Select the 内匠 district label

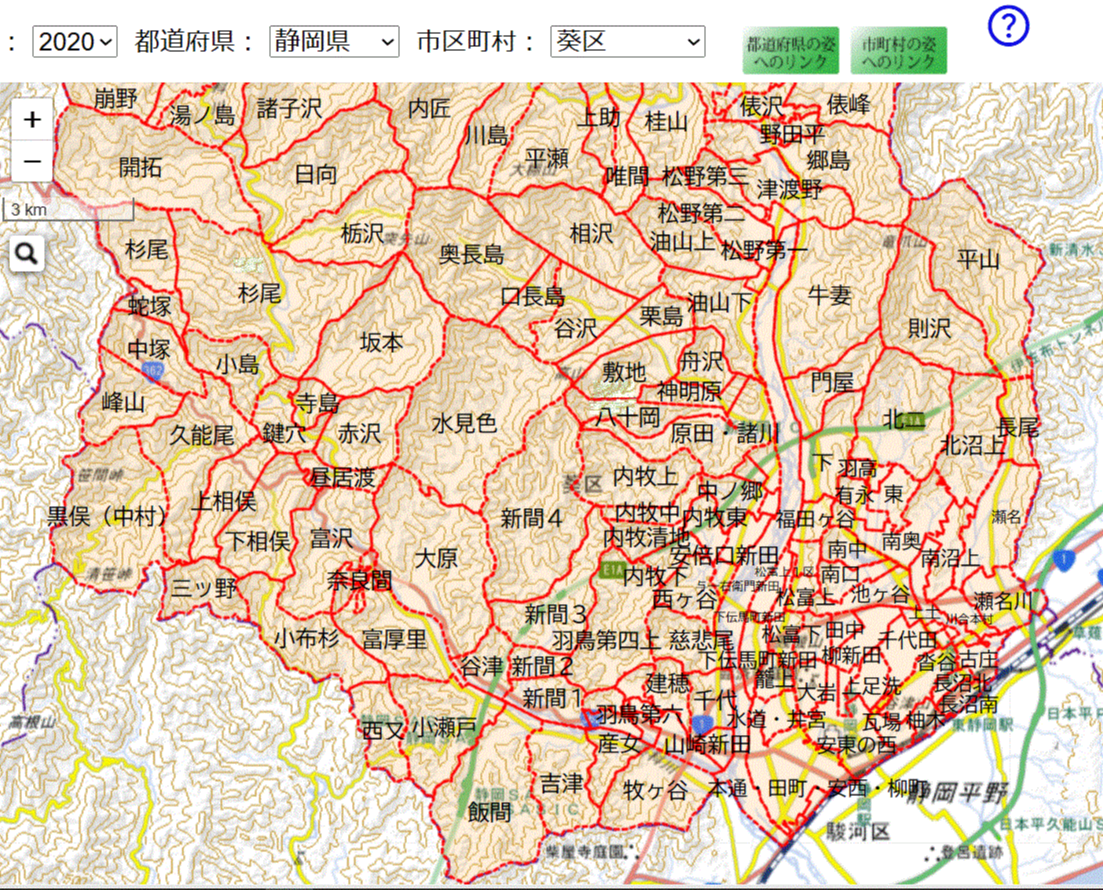point(429,108)
